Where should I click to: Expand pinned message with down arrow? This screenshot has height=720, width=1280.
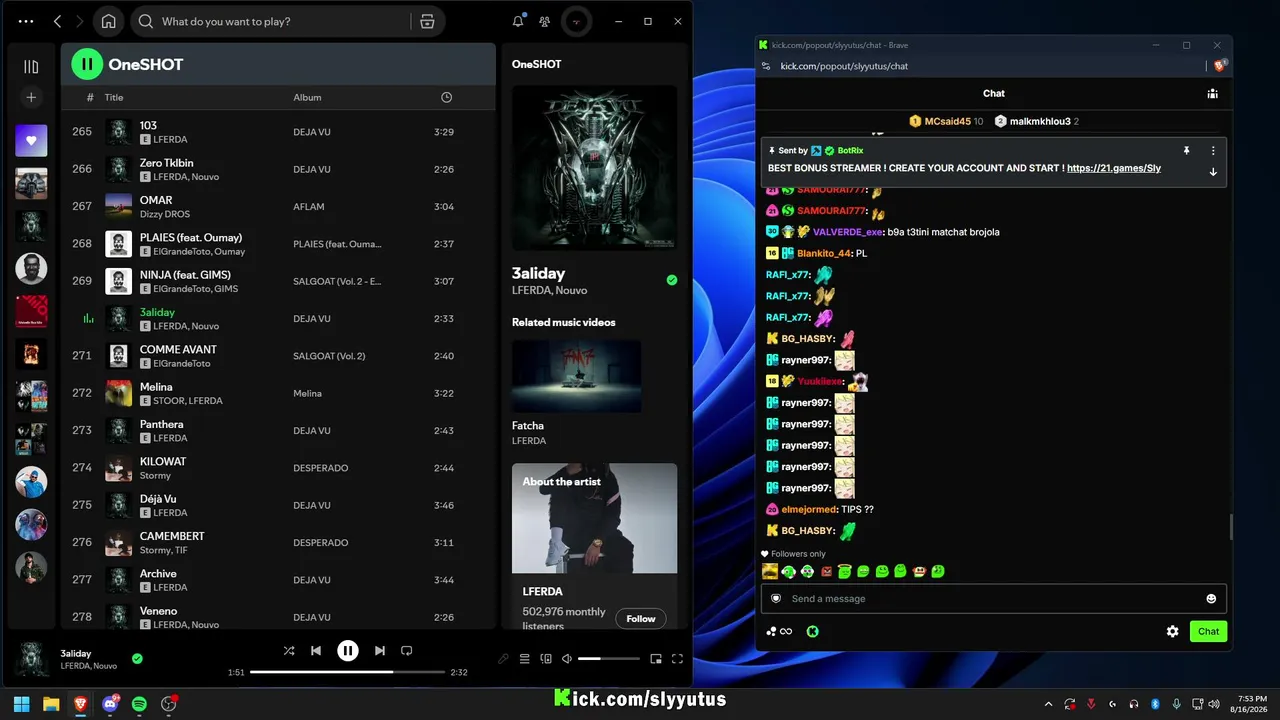[1213, 172]
